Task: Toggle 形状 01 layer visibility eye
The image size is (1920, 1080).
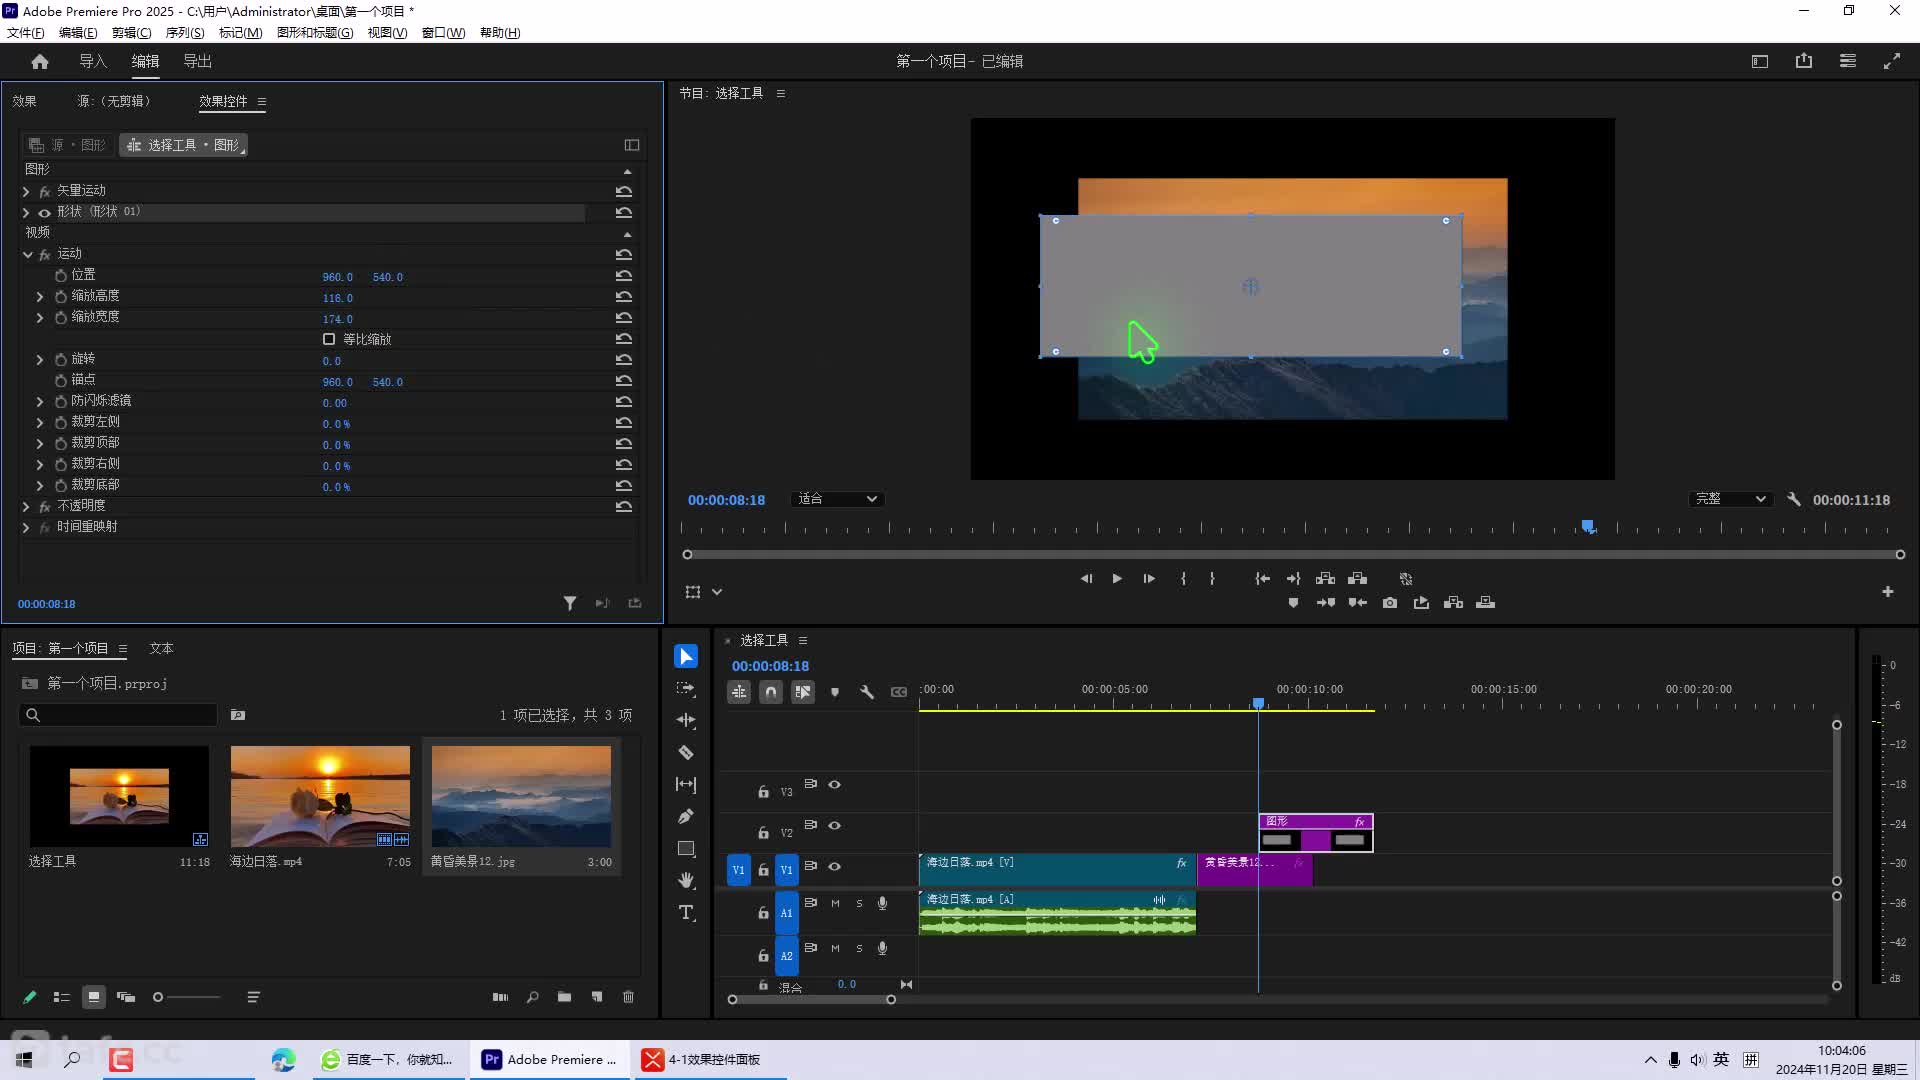Action: pyautogui.click(x=44, y=213)
